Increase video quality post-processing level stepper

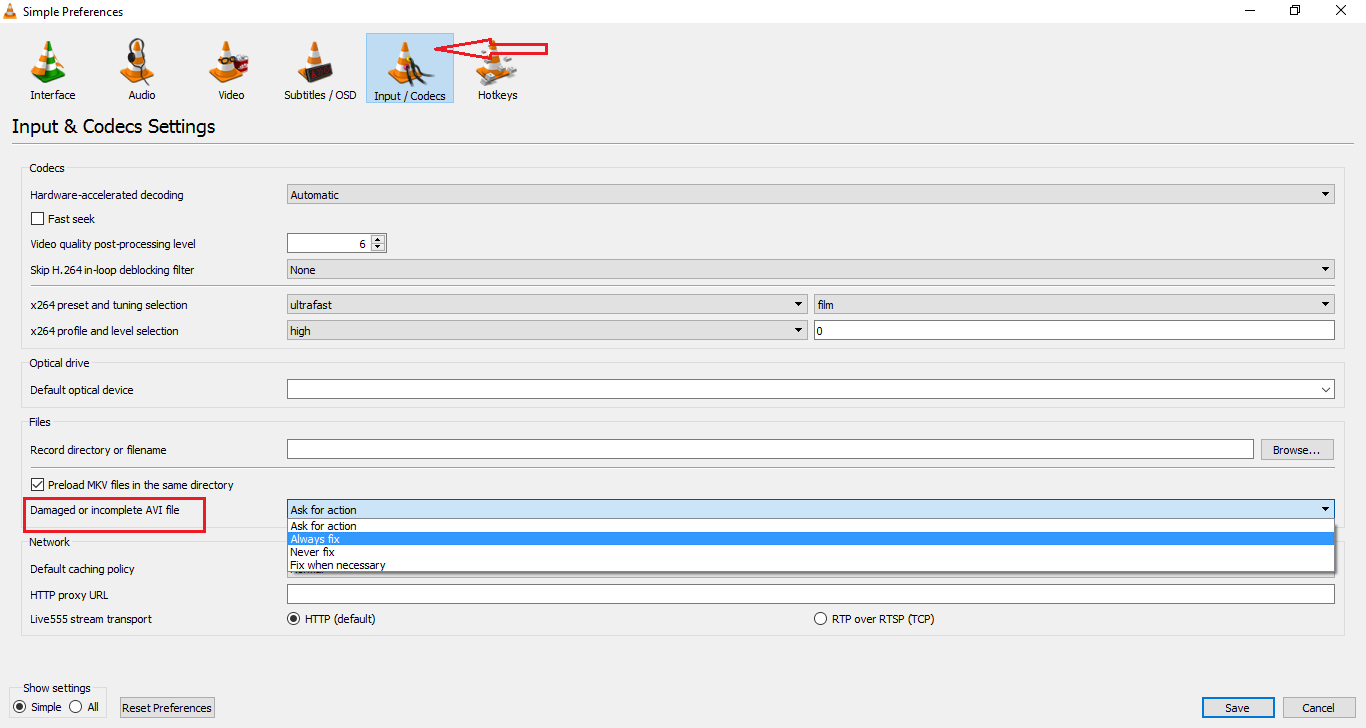pyautogui.click(x=378, y=238)
